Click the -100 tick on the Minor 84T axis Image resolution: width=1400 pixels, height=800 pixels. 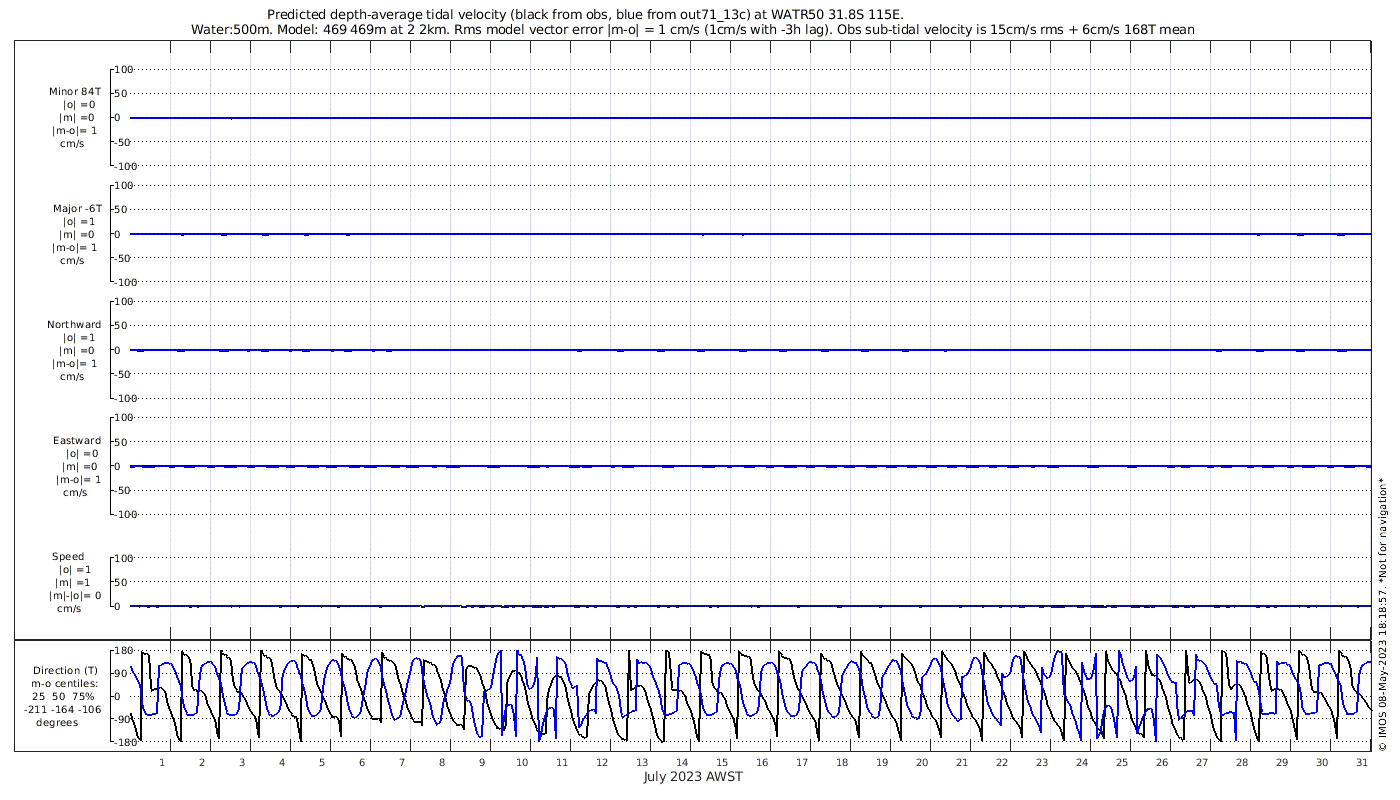pos(123,166)
